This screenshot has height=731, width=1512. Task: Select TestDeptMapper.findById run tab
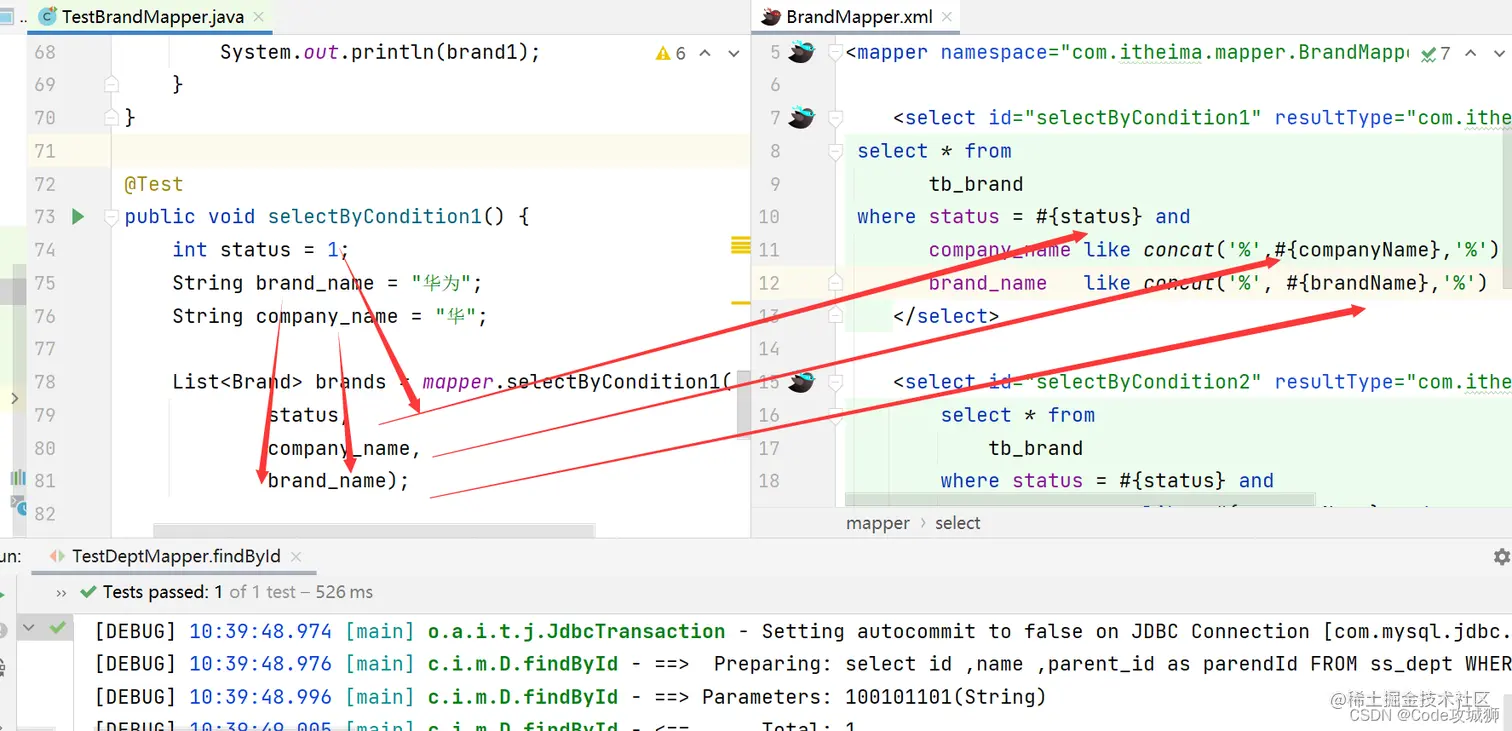click(x=176, y=556)
